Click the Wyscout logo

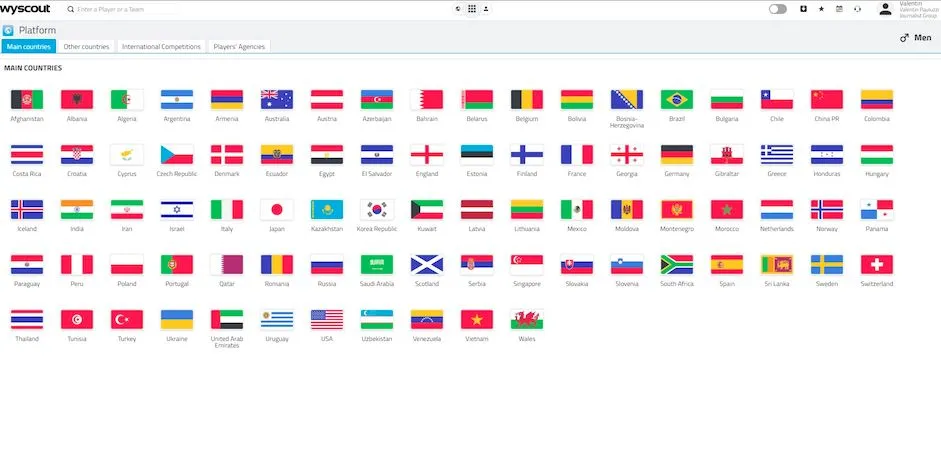25,9
